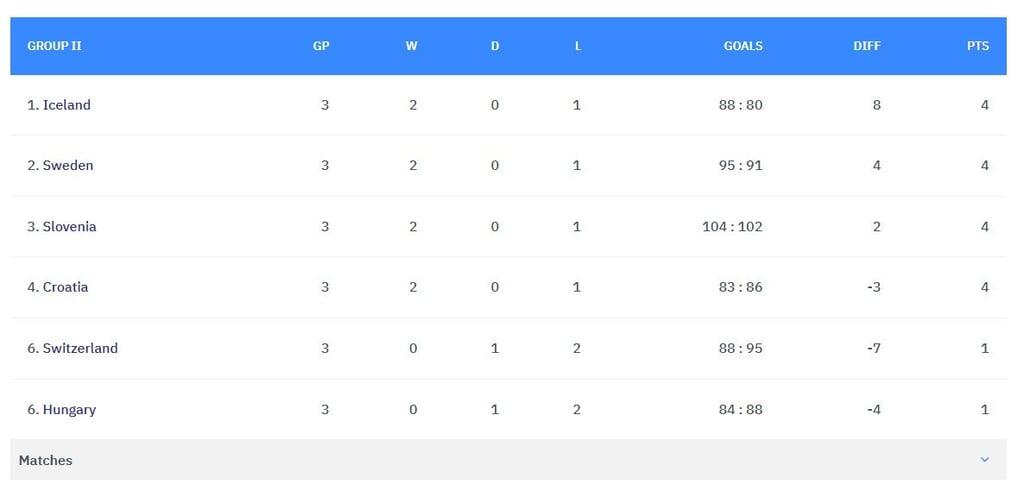Click the L column header
Viewport: 1024px width, 497px height.
tap(578, 46)
